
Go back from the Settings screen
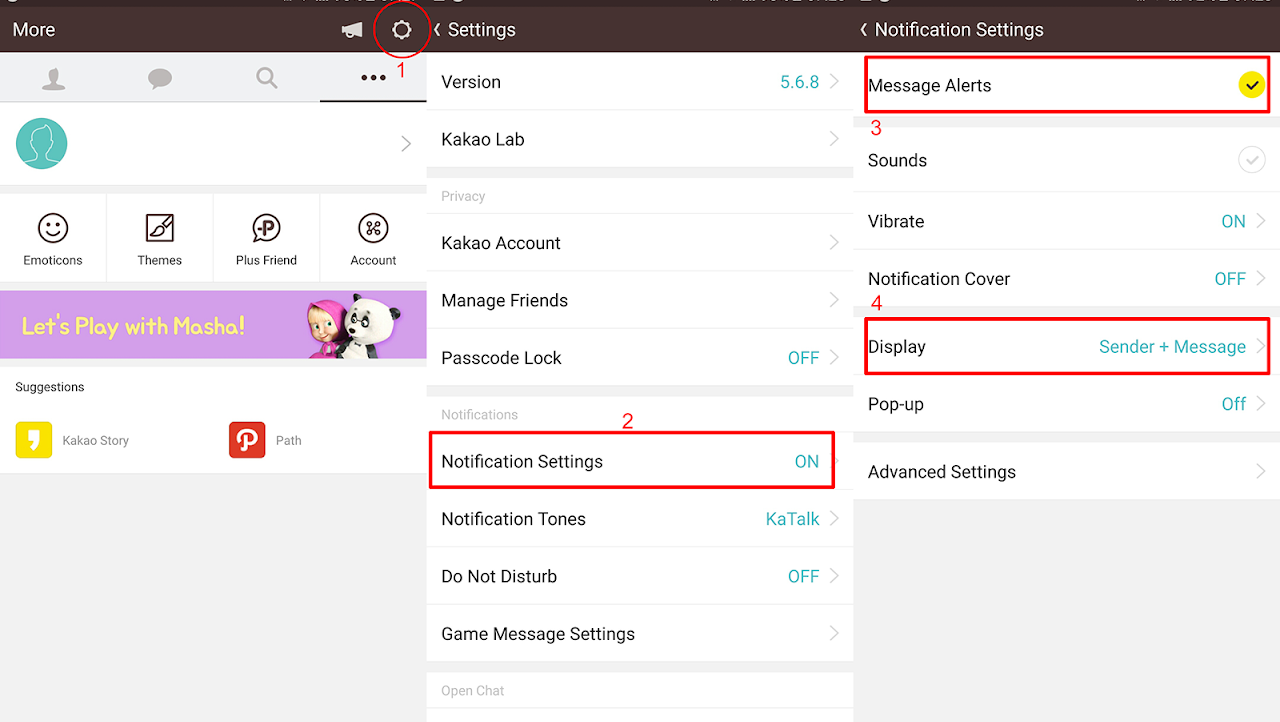click(438, 30)
